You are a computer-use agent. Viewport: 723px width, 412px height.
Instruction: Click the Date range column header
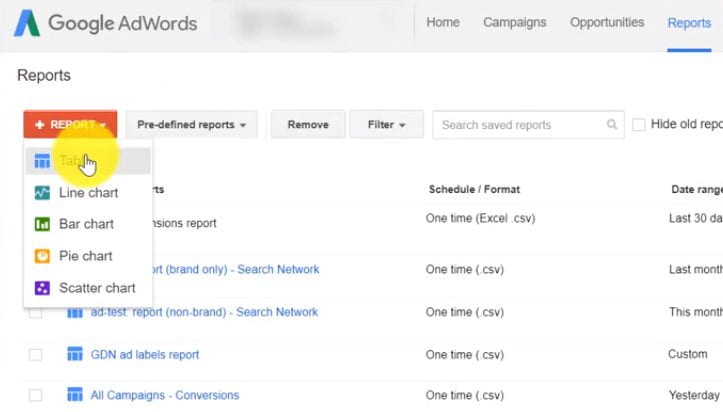point(697,189)
